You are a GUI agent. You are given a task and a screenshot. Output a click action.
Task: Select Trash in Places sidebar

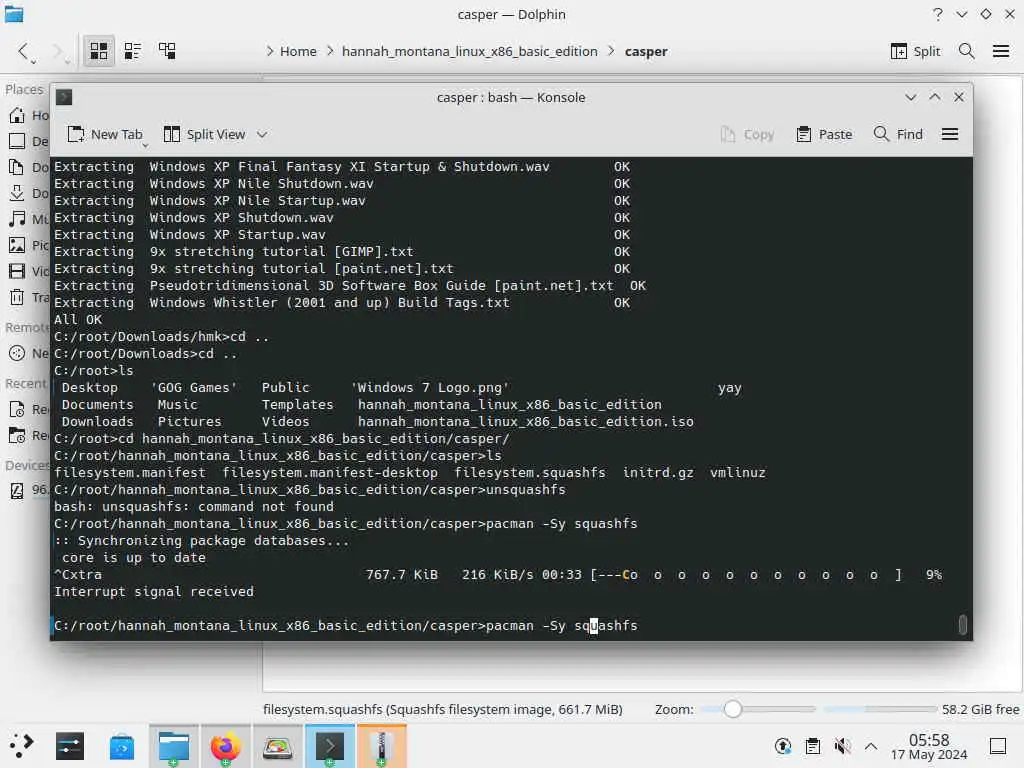point(28,297)
